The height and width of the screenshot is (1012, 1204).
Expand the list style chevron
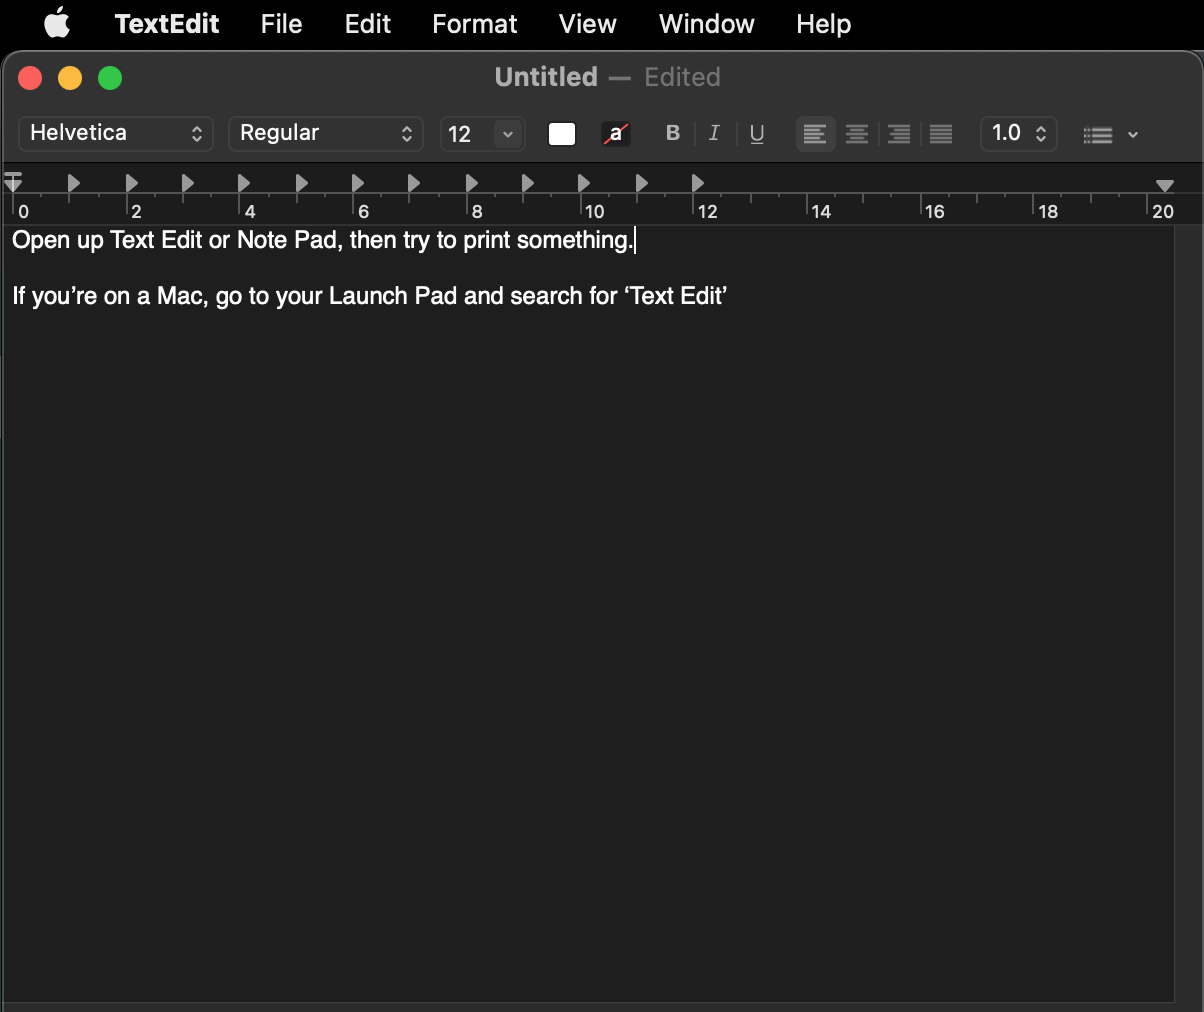click(1133, 134)
